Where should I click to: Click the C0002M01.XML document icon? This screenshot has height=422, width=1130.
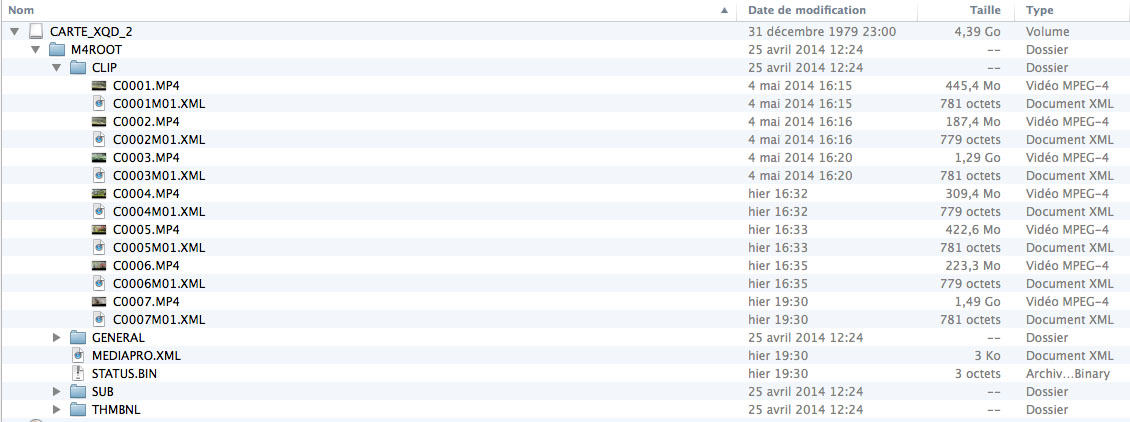coord(99,140)
